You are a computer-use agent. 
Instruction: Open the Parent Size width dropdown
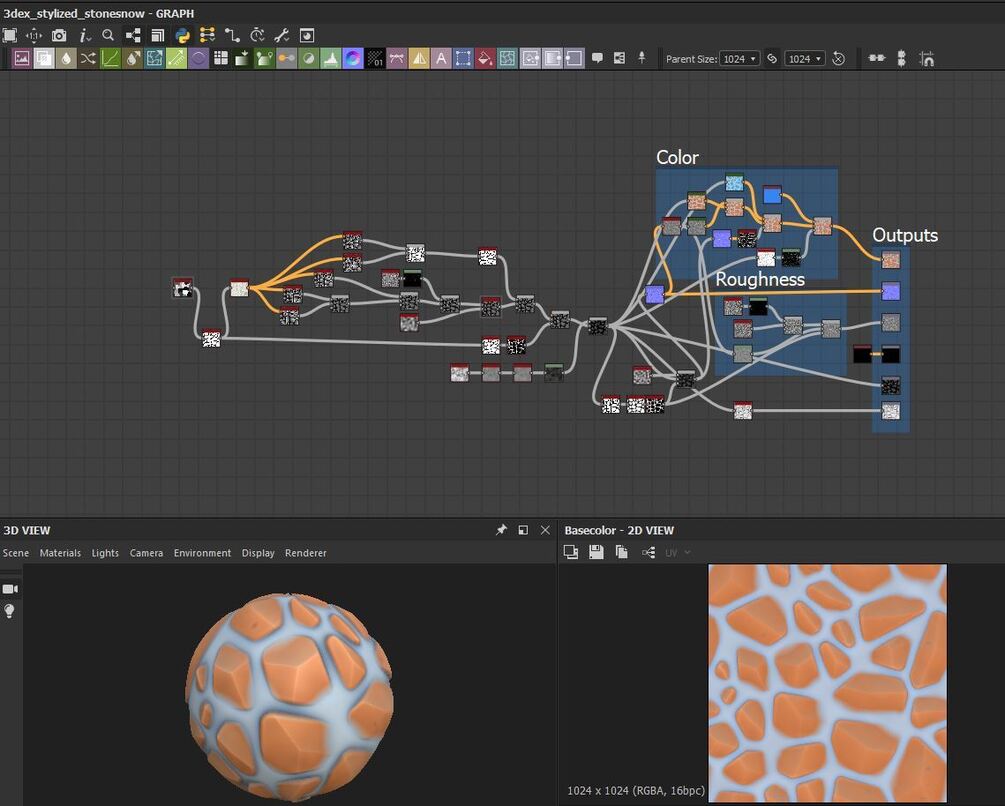tap(739, 59)
